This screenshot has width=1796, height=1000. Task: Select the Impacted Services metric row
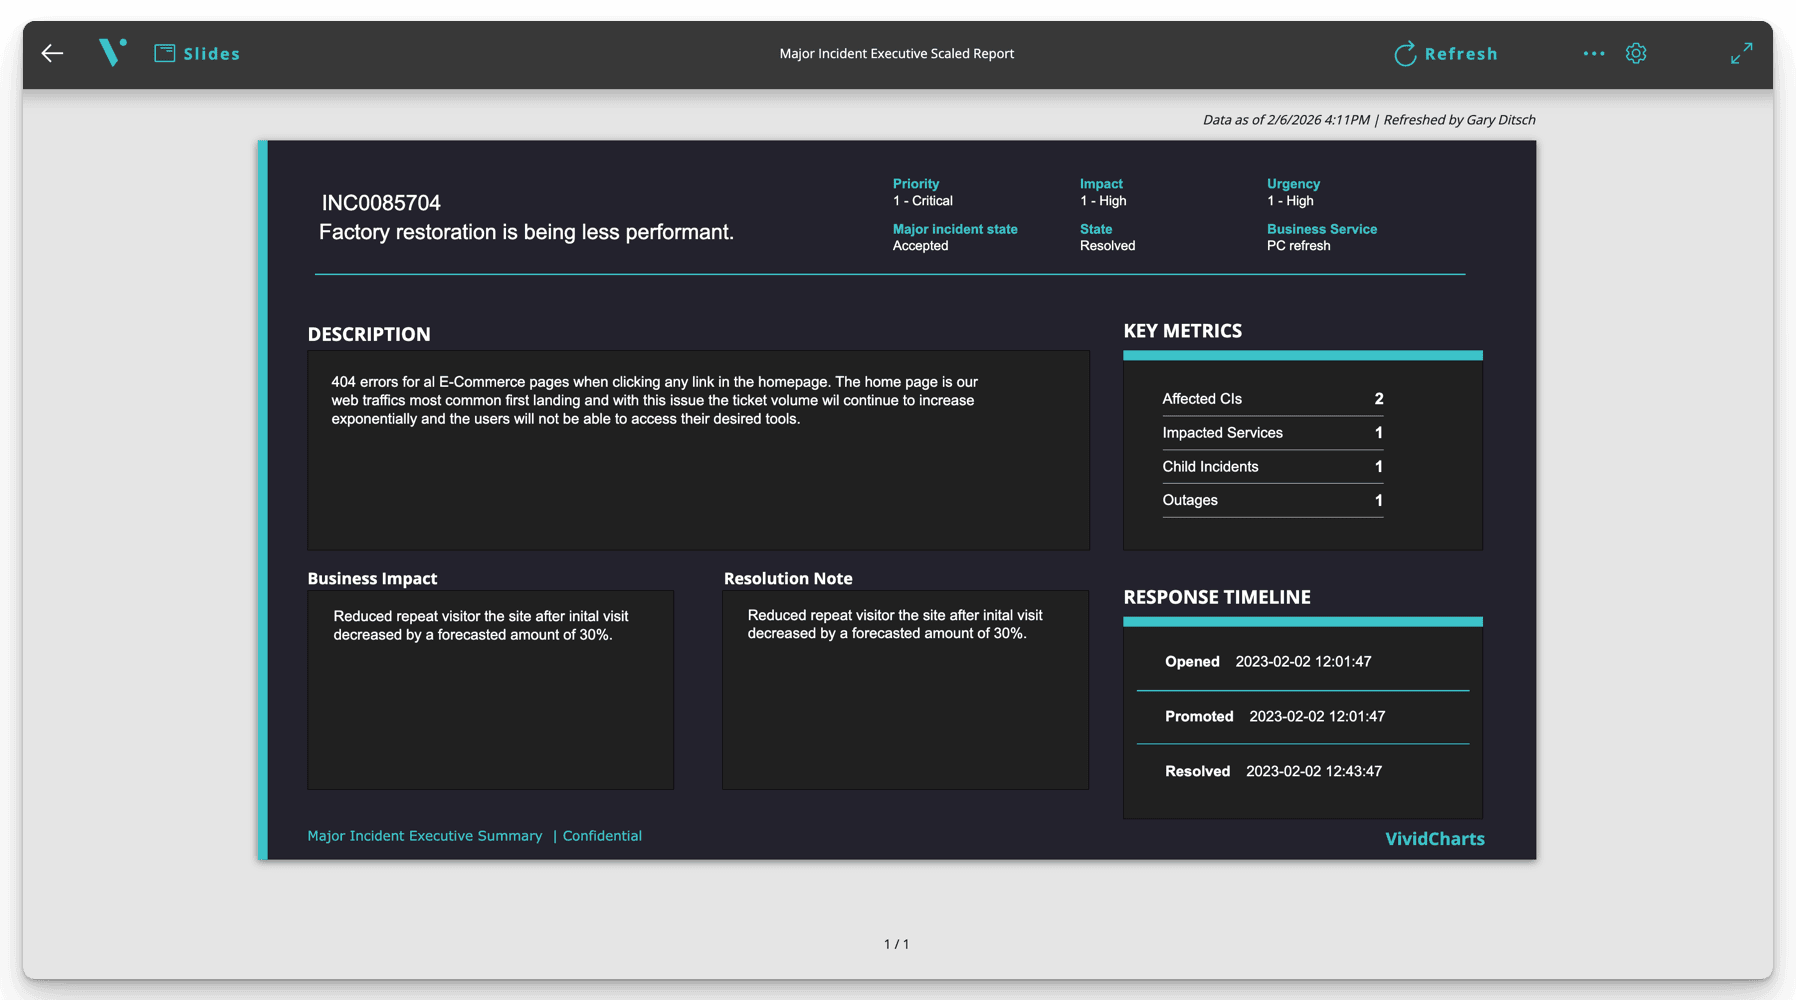1272,433
